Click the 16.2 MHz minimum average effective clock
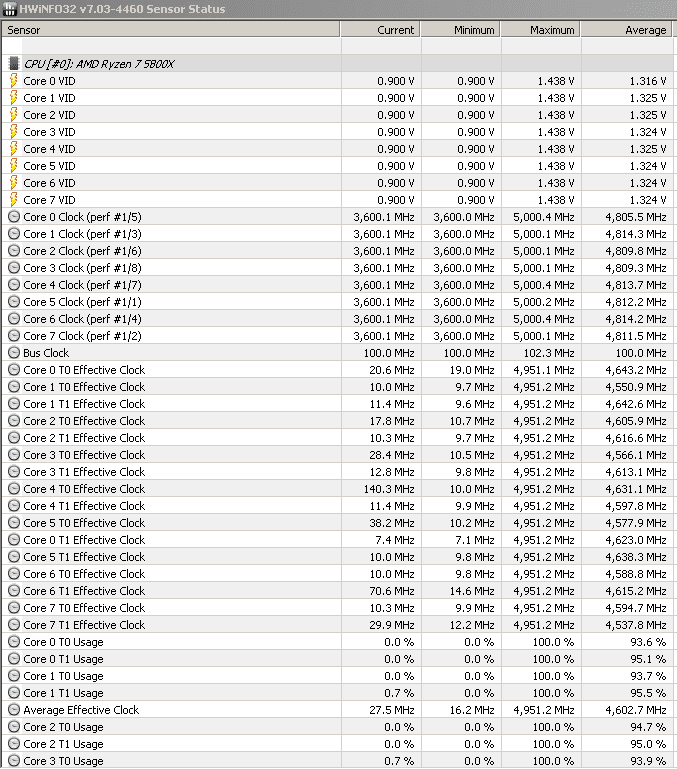Screen dimensions: 677x770 point(472,710)
